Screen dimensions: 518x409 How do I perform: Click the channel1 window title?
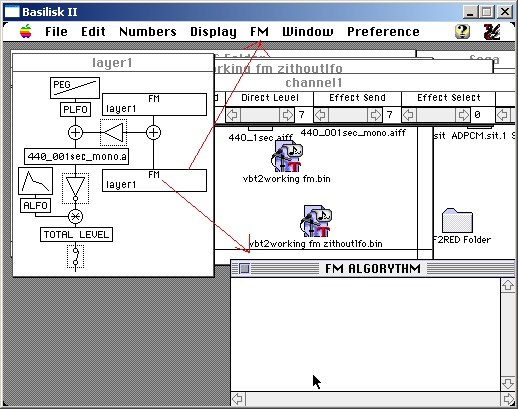pos(314,83)
